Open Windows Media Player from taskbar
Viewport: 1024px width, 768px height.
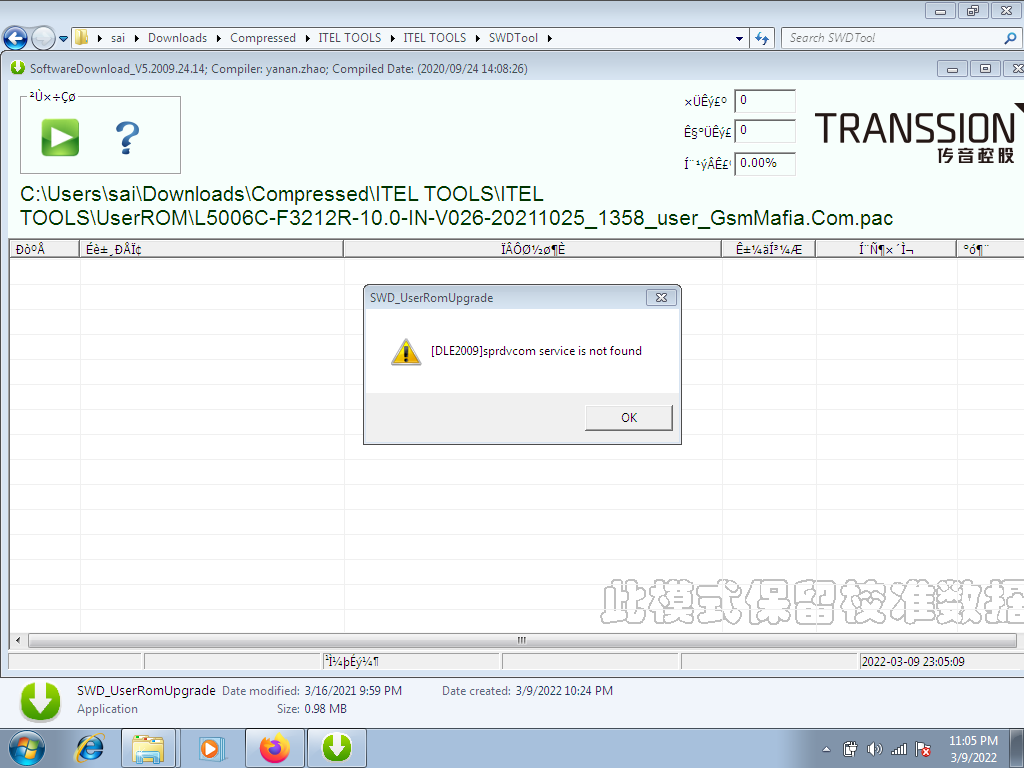point(210,748)
